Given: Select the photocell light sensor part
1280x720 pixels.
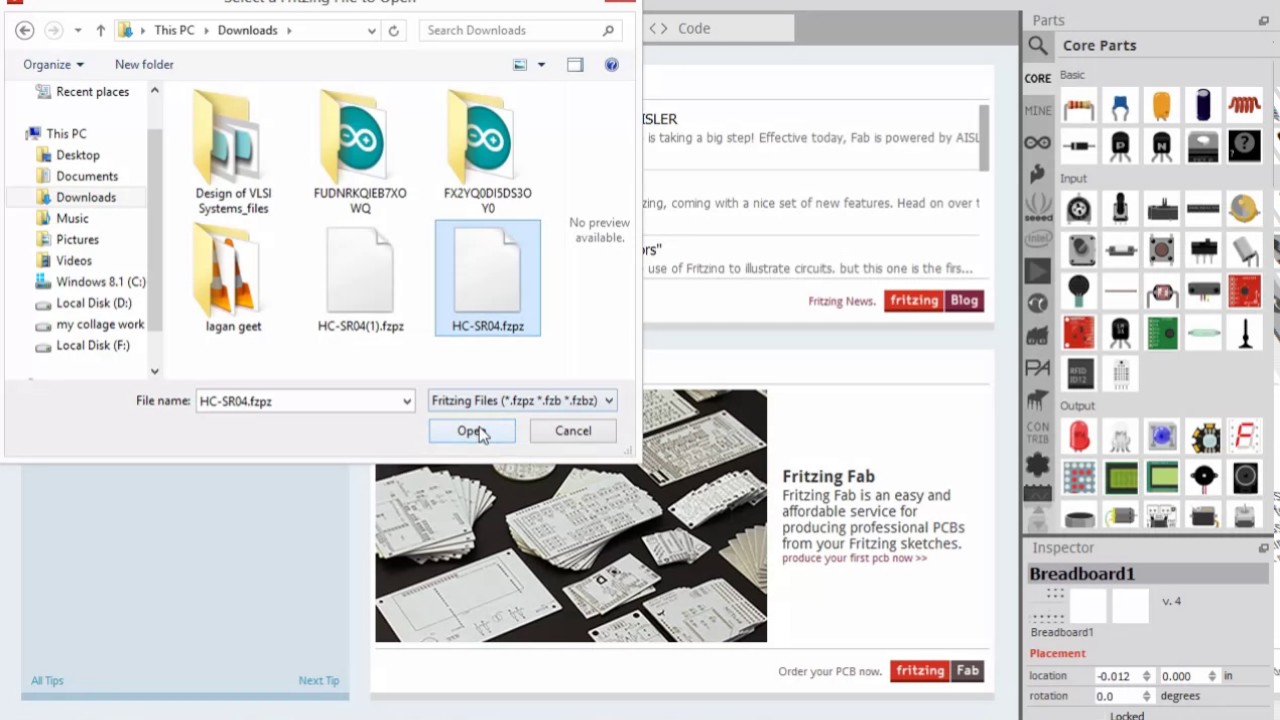Looking at the screenshot, I should point(1161,292).
